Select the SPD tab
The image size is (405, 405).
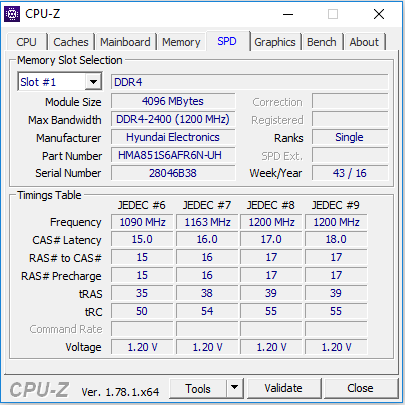(x=227, y=41)
